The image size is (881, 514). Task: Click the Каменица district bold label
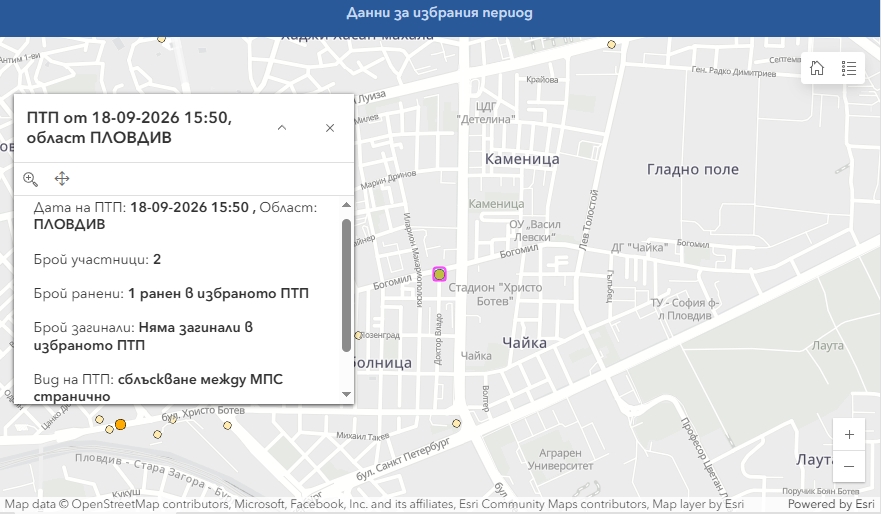(x=522, y=159)
